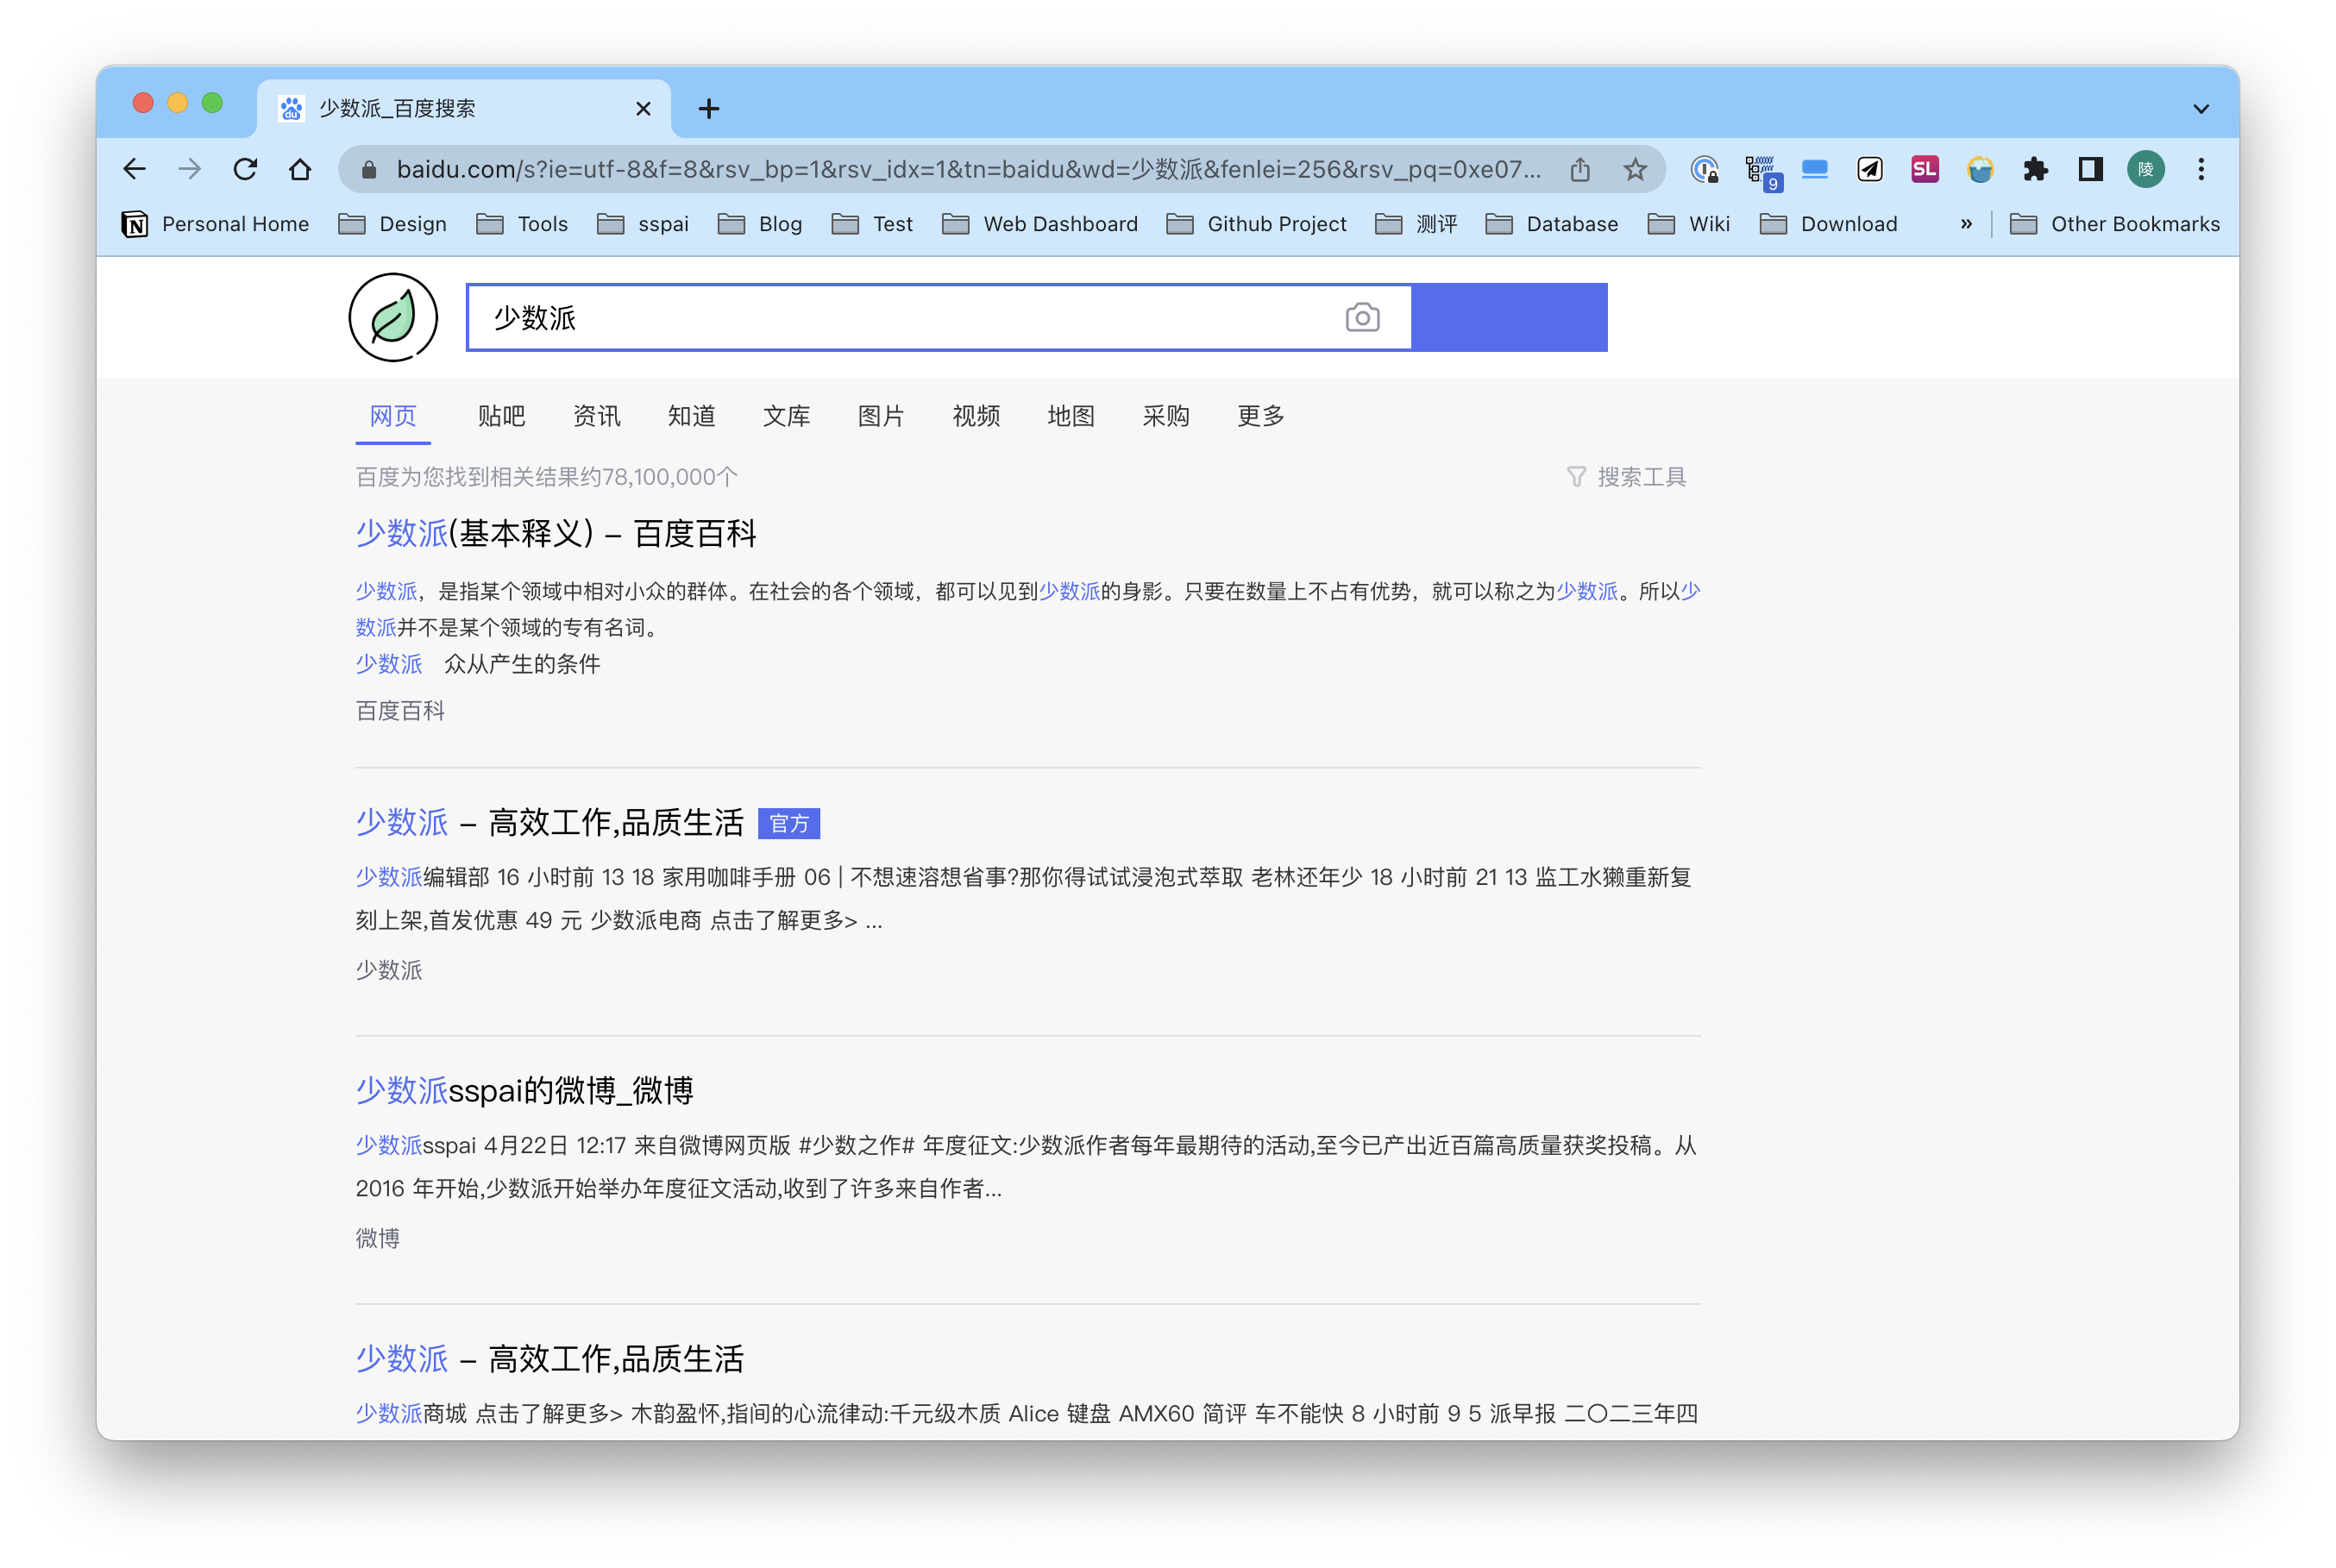Bookmark page with star icon

coord(1634,169)
